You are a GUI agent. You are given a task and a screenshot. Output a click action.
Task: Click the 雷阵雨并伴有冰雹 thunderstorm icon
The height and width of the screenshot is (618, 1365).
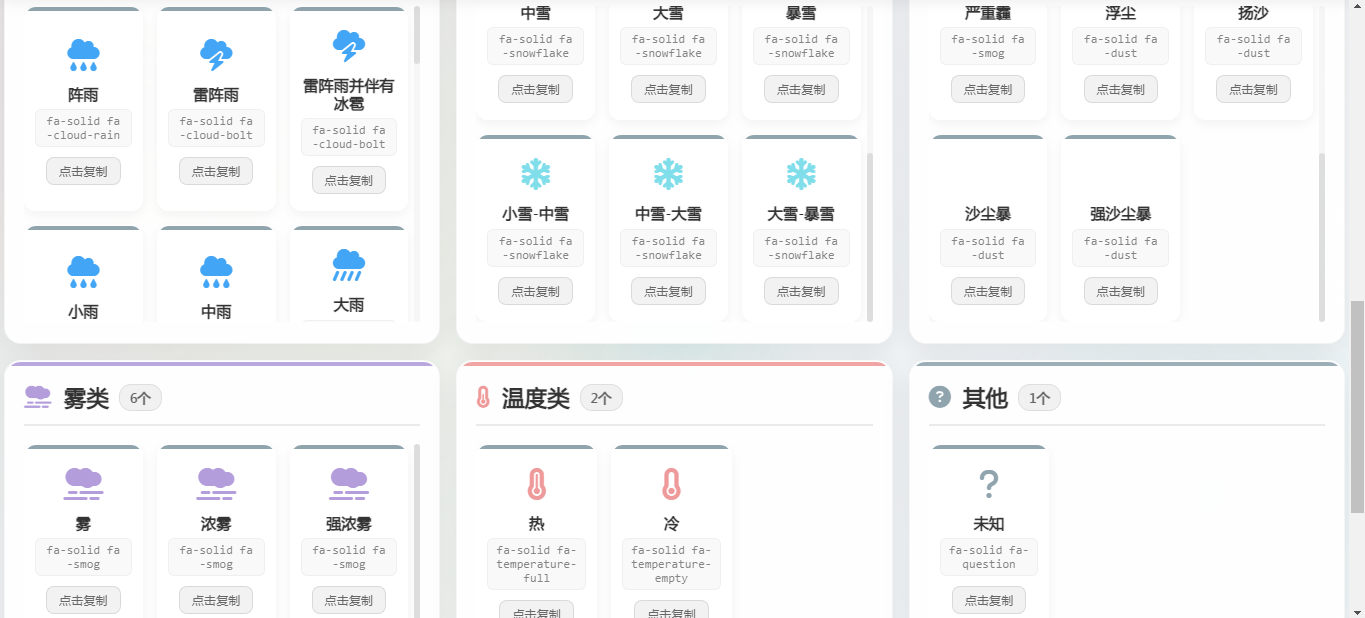coord(349,46)
